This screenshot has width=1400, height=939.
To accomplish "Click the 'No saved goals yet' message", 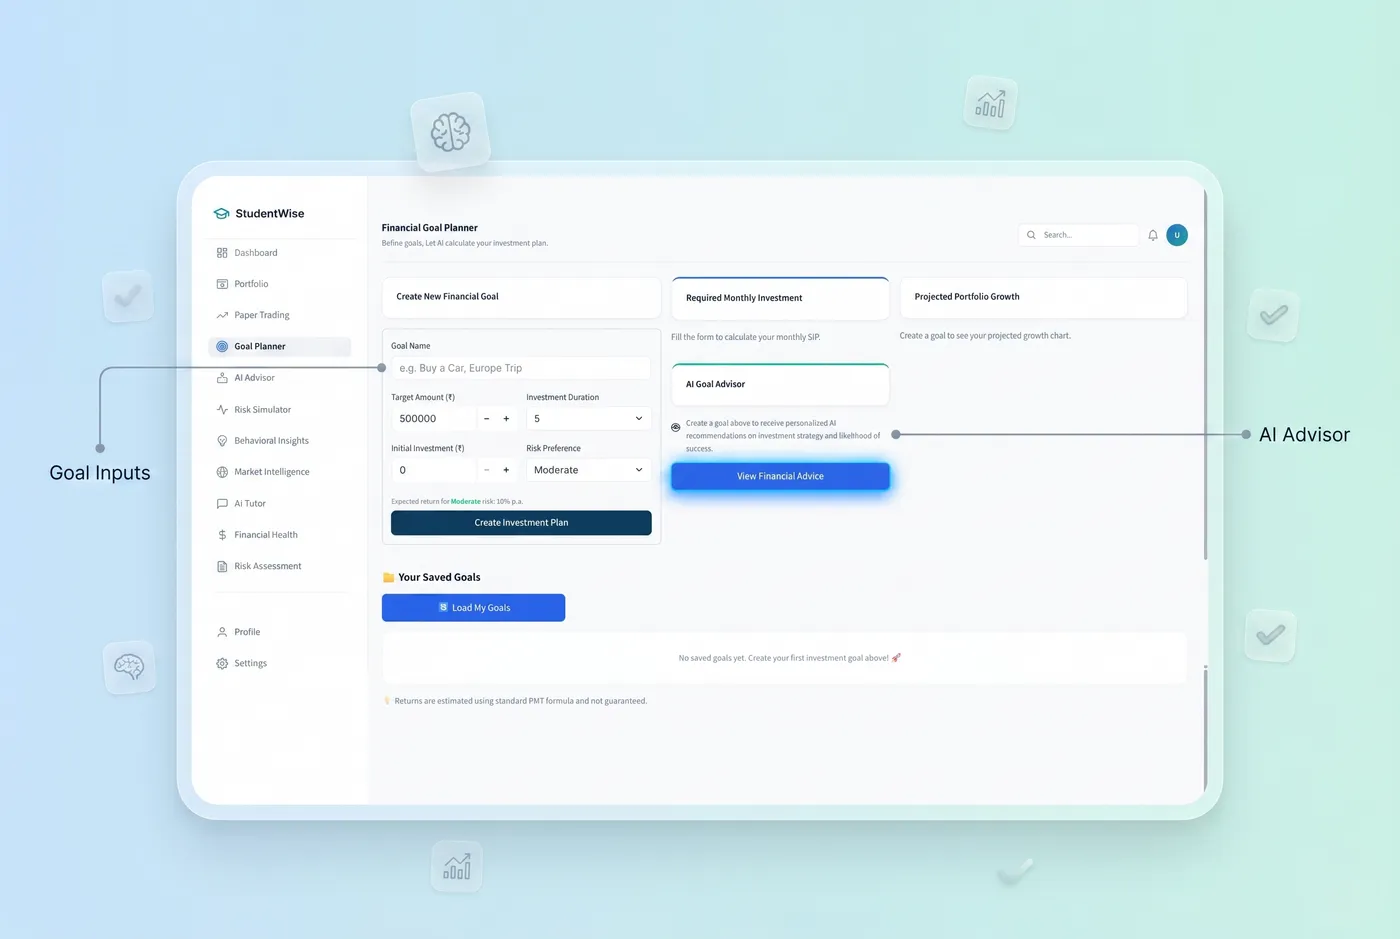I will tap(790, 658).
